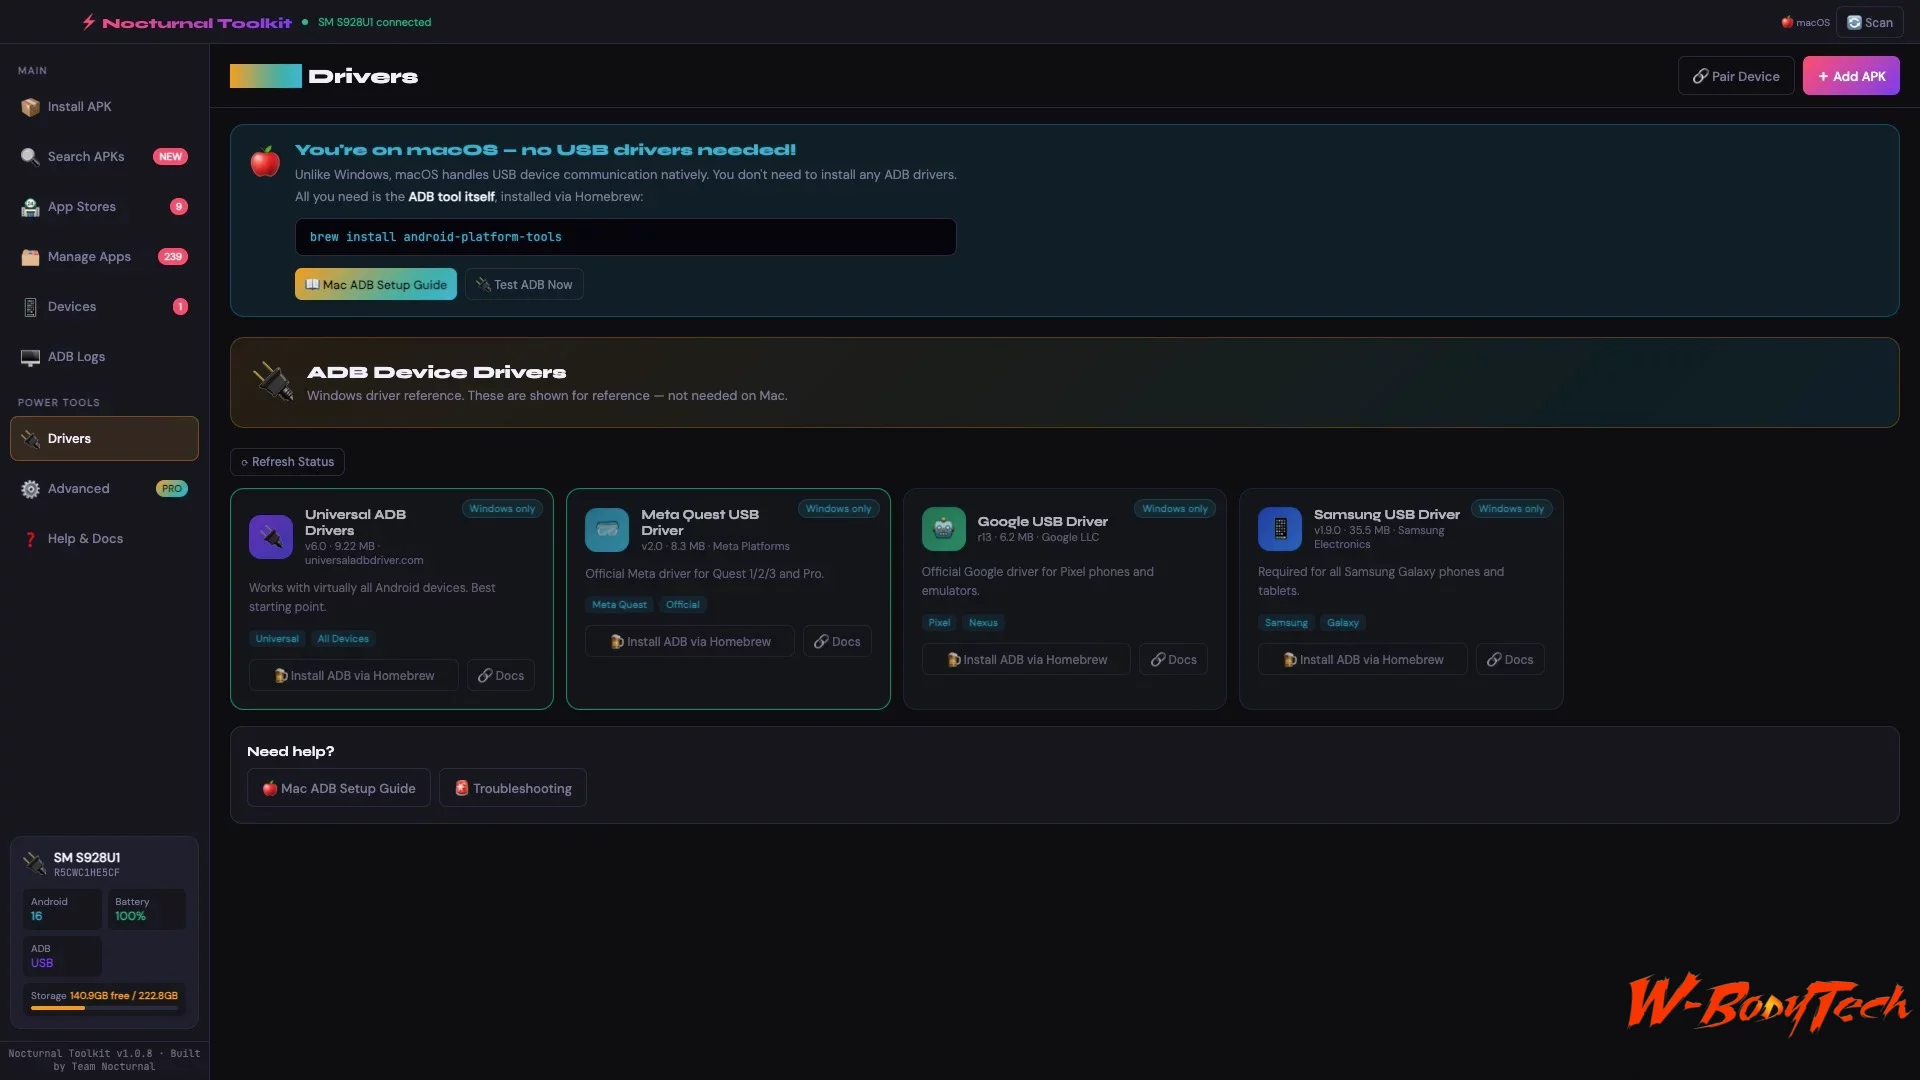Click the Google USB Driver robot icon
The height and width of the screenshot is (1080, 1920).
(943, 529)
